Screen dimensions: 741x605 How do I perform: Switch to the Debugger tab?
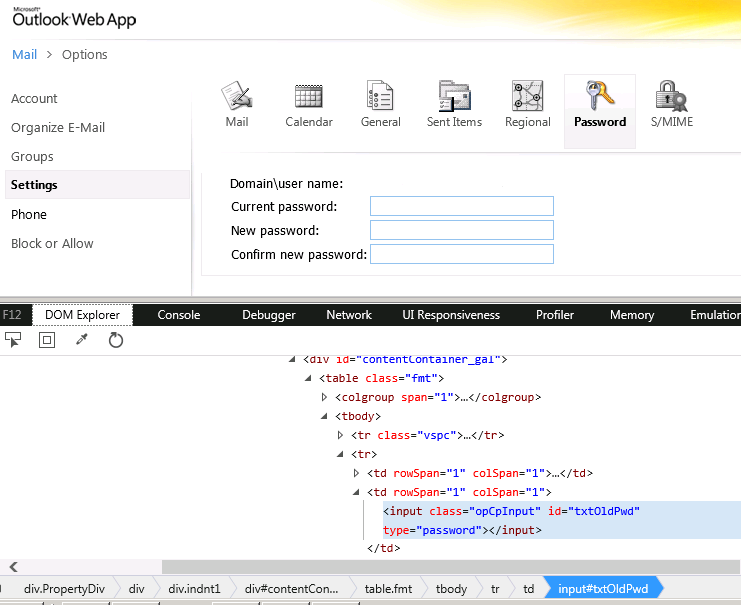pyautogui.click(x=268, y=315)
